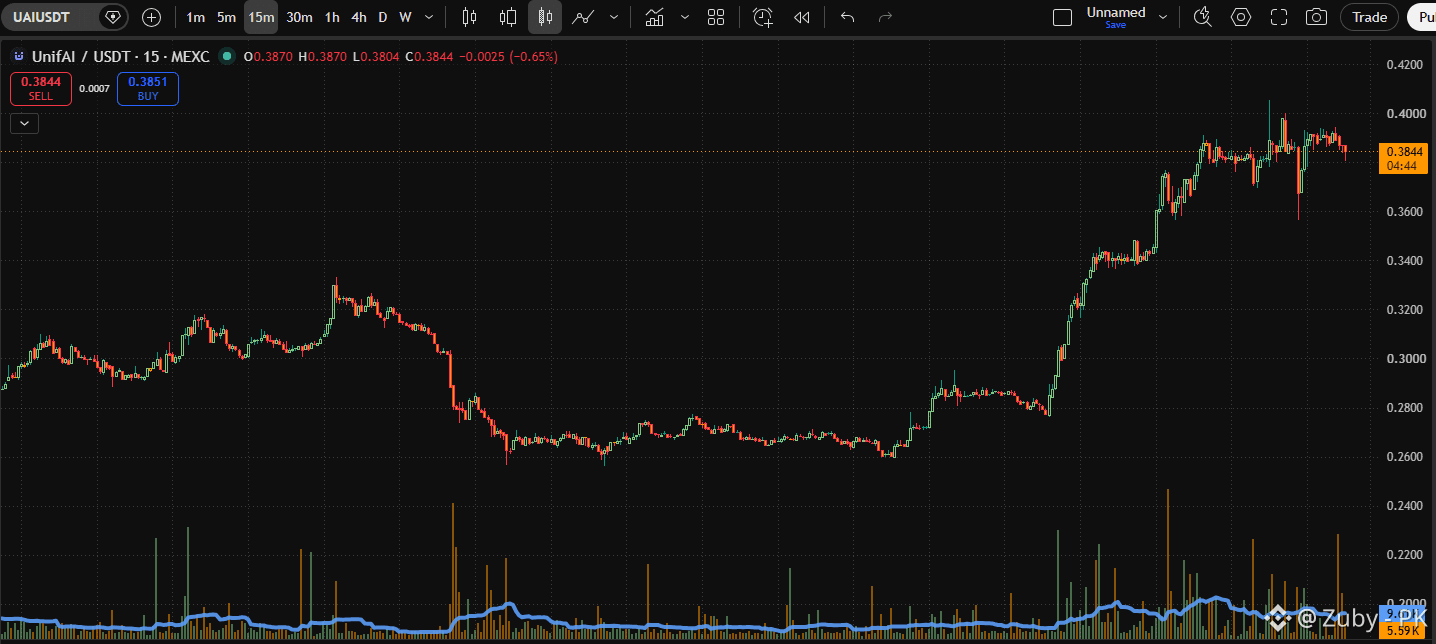Open the Indicators panel icon
The image size is (1436, 644).
[655, 17]
